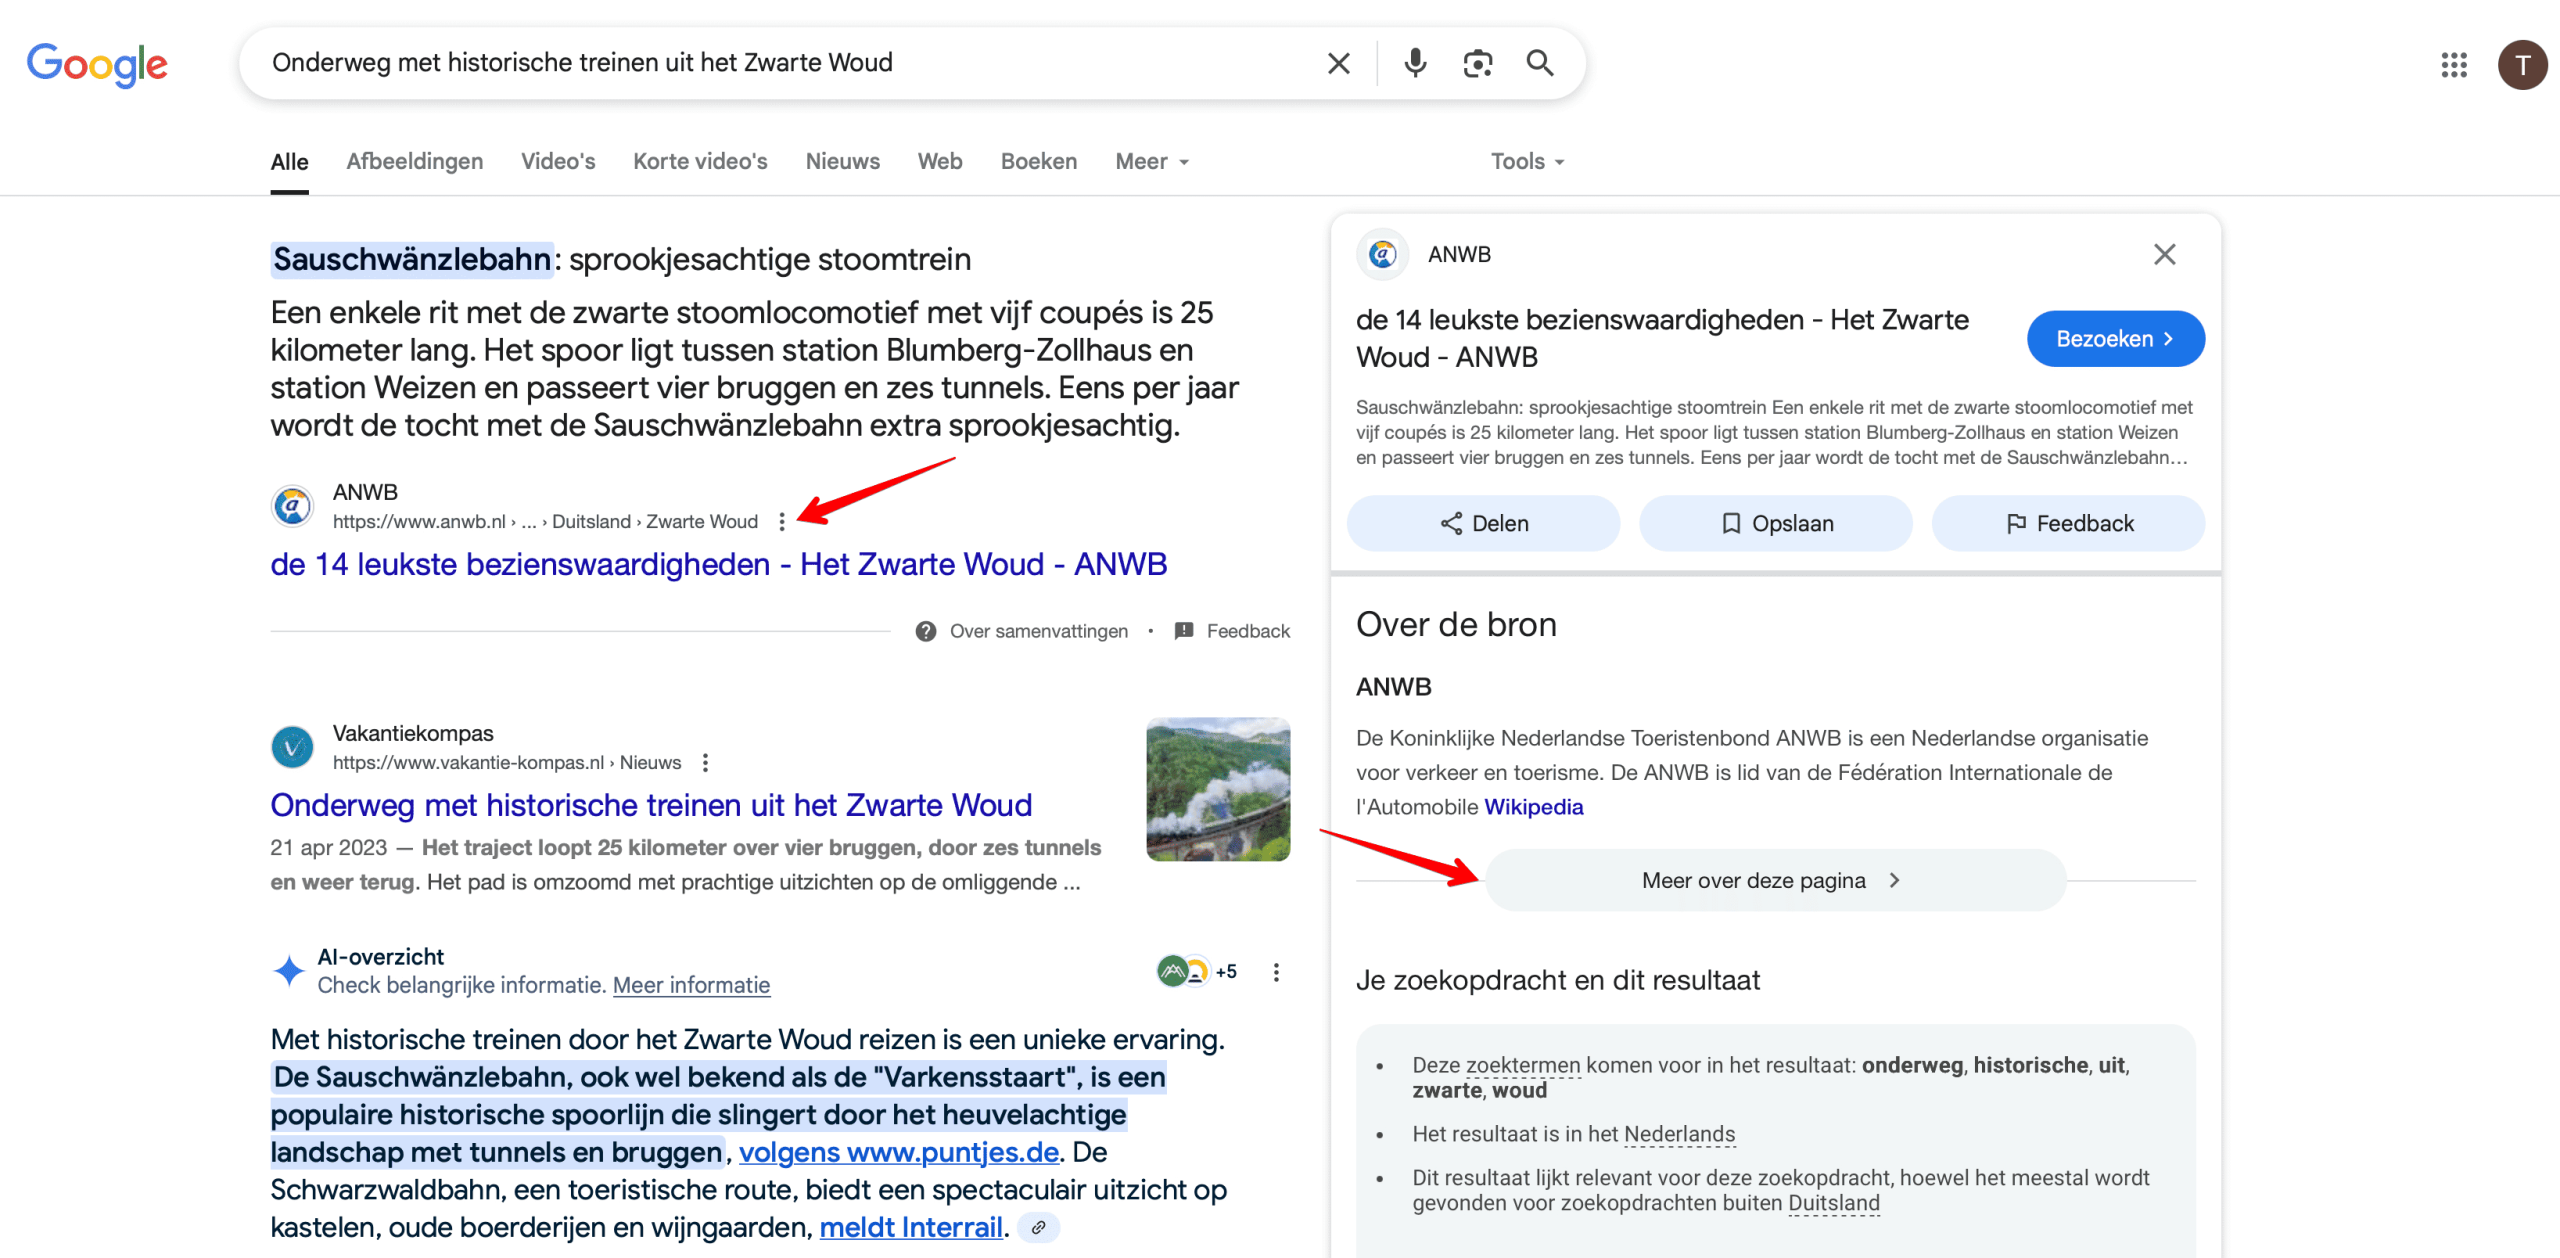
Task: Open the account avatar T
Action: point(2522,65)
